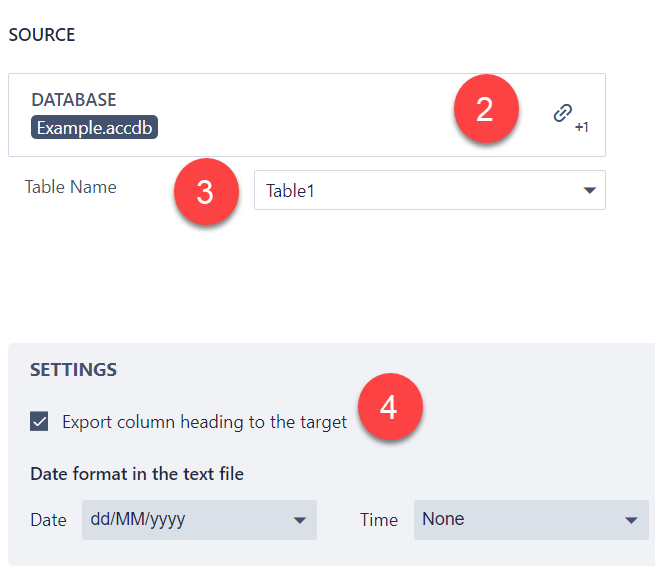Click the 'Date format in the text file' label
Image resolution: width=657 pixels, height=576 pixels.
pyautogui.click(x=137, y=474)
